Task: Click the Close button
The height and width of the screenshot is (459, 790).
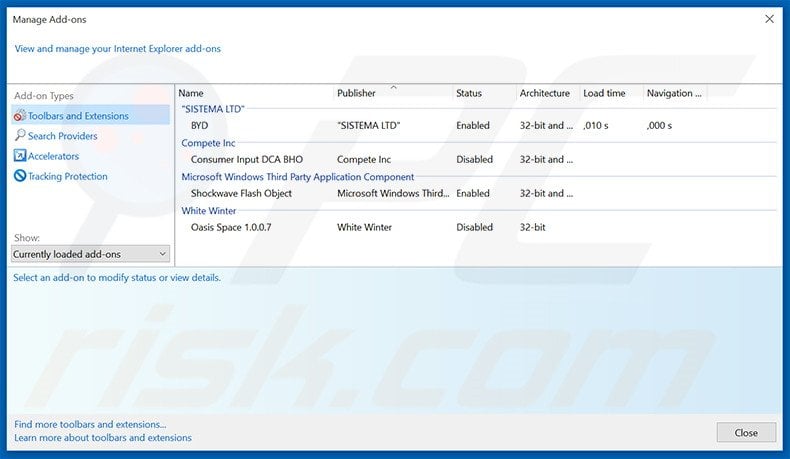Action: [746, 432]
